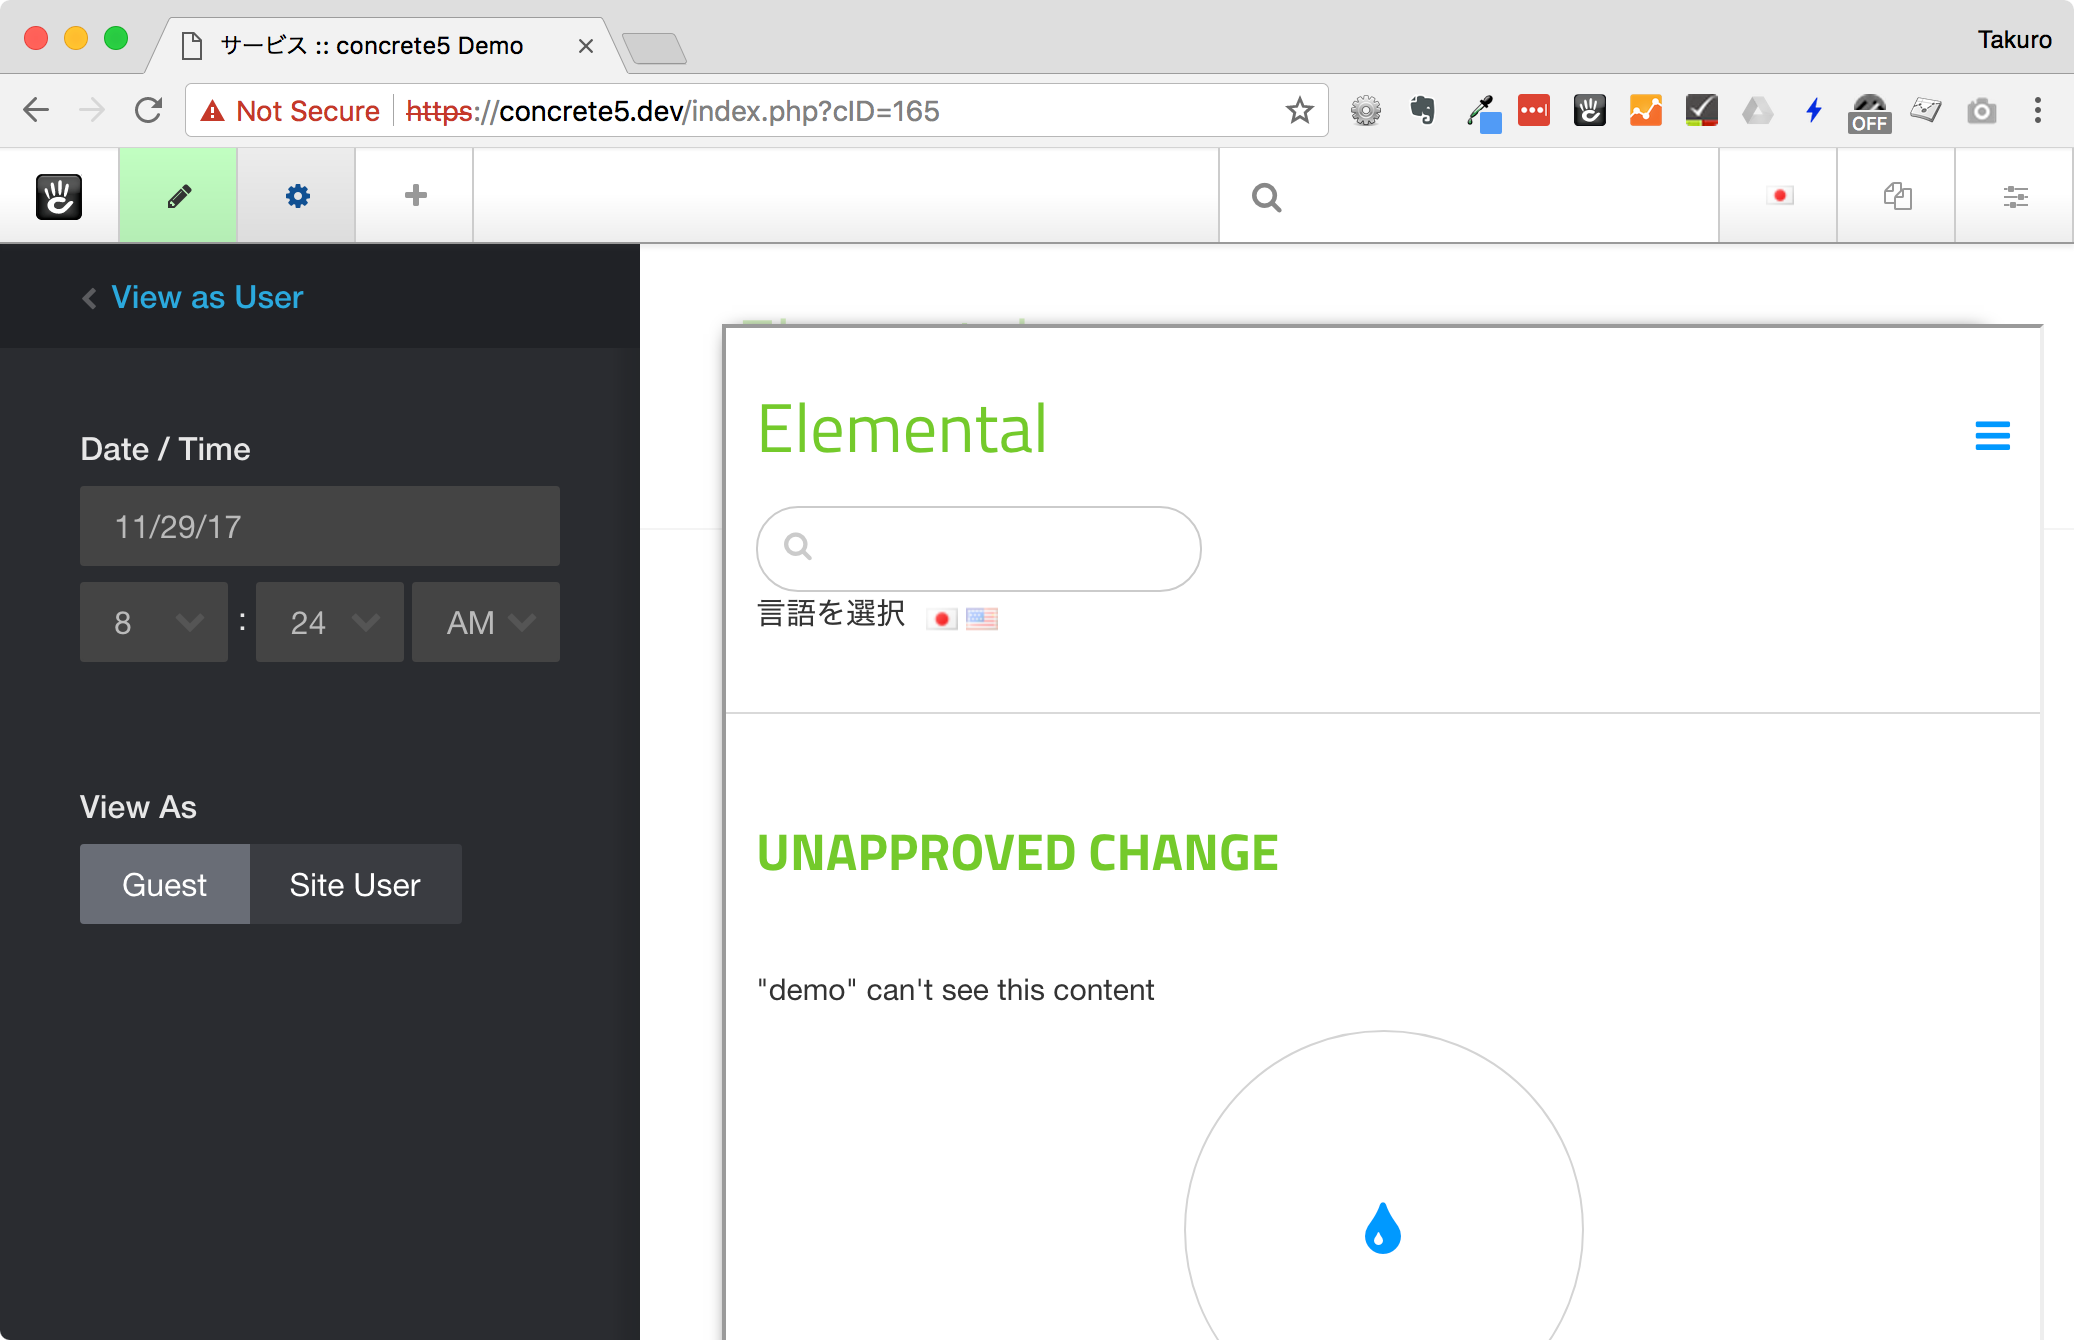Open the hour dropdown showing 8
Screen dimensions: 2074x1340
click(x=153, y=622)
